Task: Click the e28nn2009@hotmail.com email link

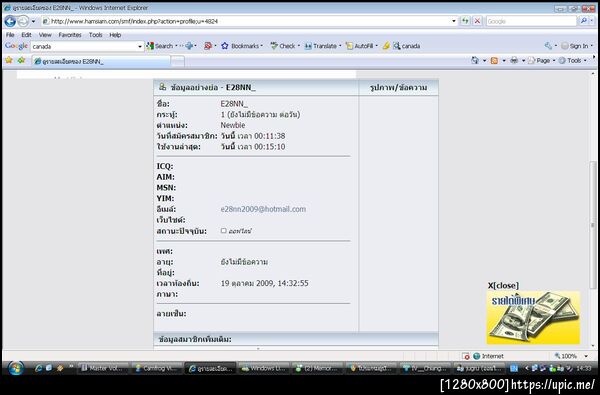Action: click(263, 209)
